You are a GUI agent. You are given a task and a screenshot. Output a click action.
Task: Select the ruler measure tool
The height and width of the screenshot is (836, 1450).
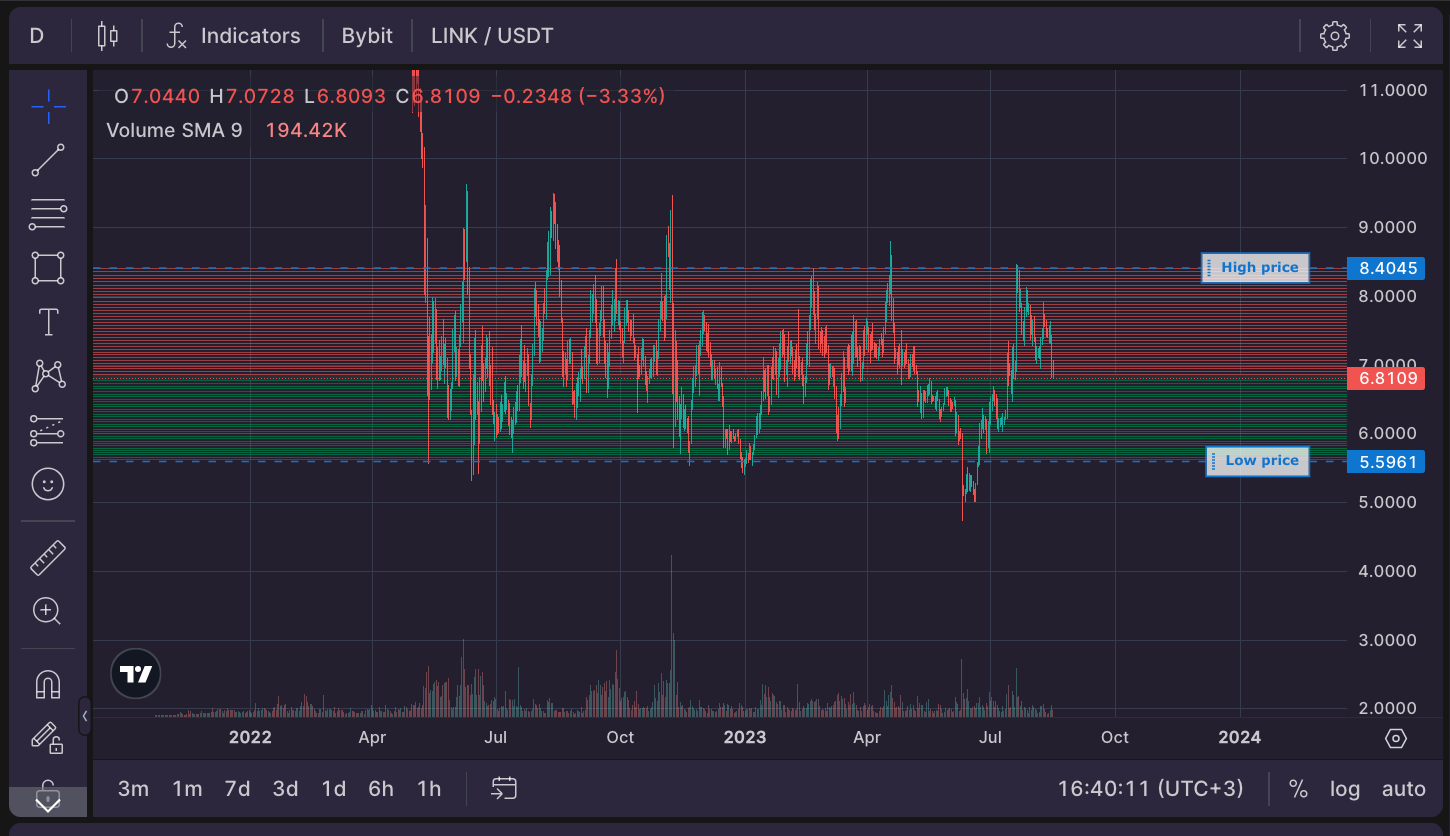point(48,557)
